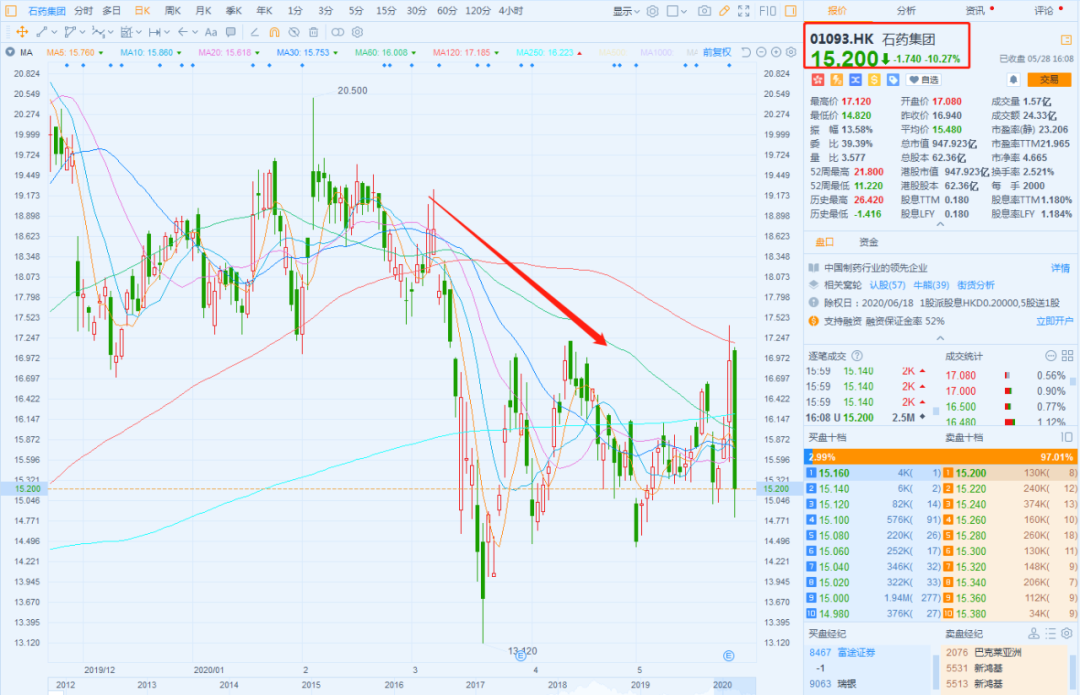Open broker queue settings gear
The width and height of the screenshot is (1080, 695).
coord(1066,634)
